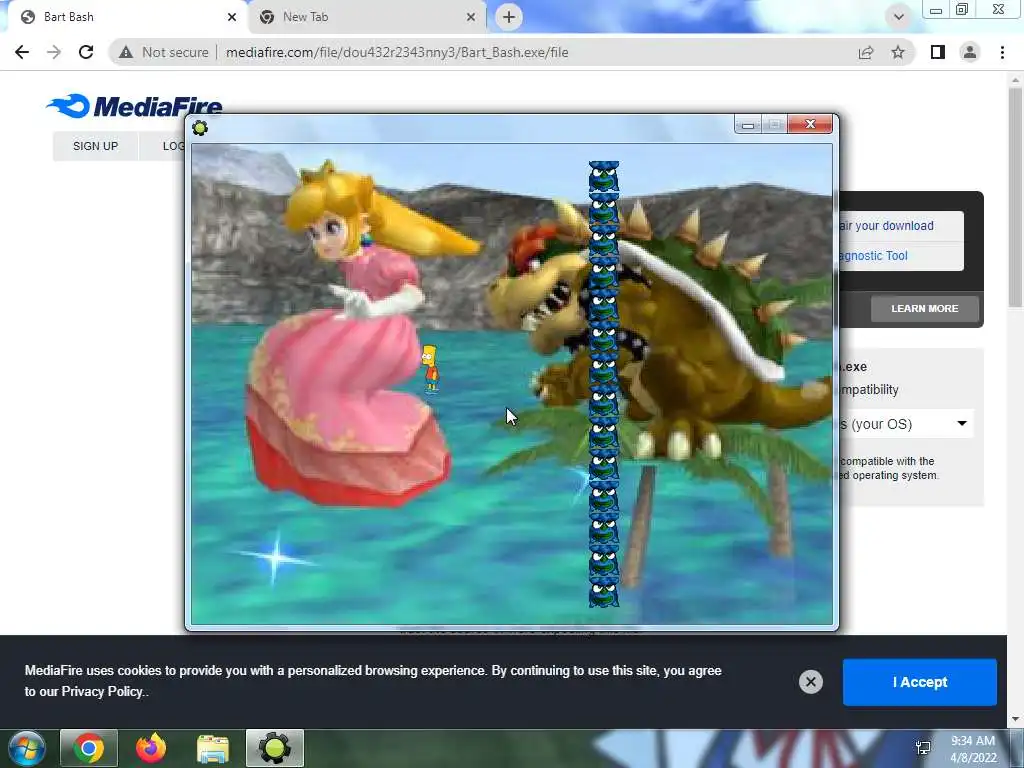Close the Bart Bash game window
This screenshot has height=768, width=1024.
[x=810, y=124]
